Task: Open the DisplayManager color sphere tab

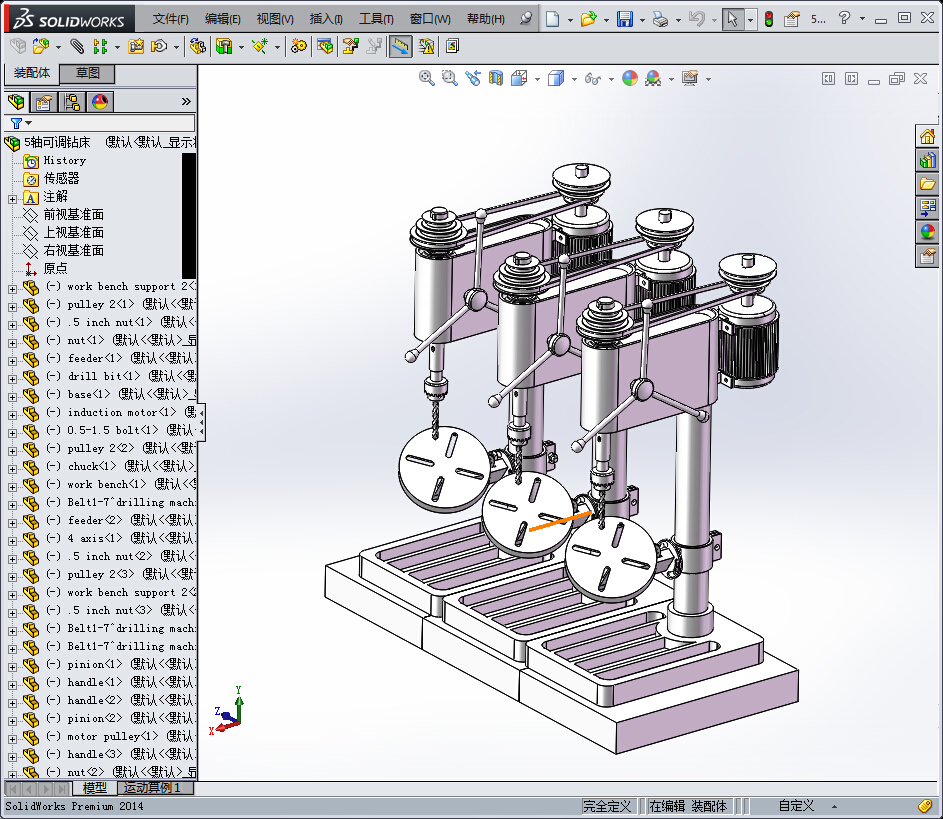Action: coord(100,101)
